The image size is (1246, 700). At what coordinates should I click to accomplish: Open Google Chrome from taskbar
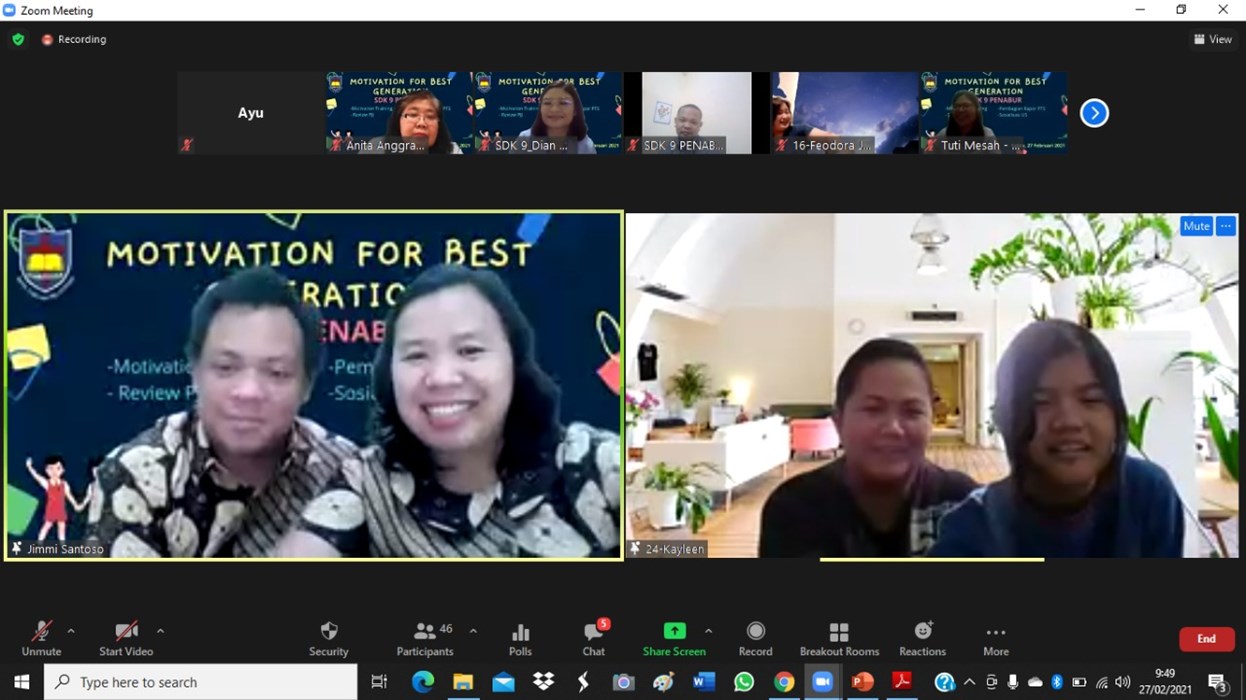click(x=783, y=682)
